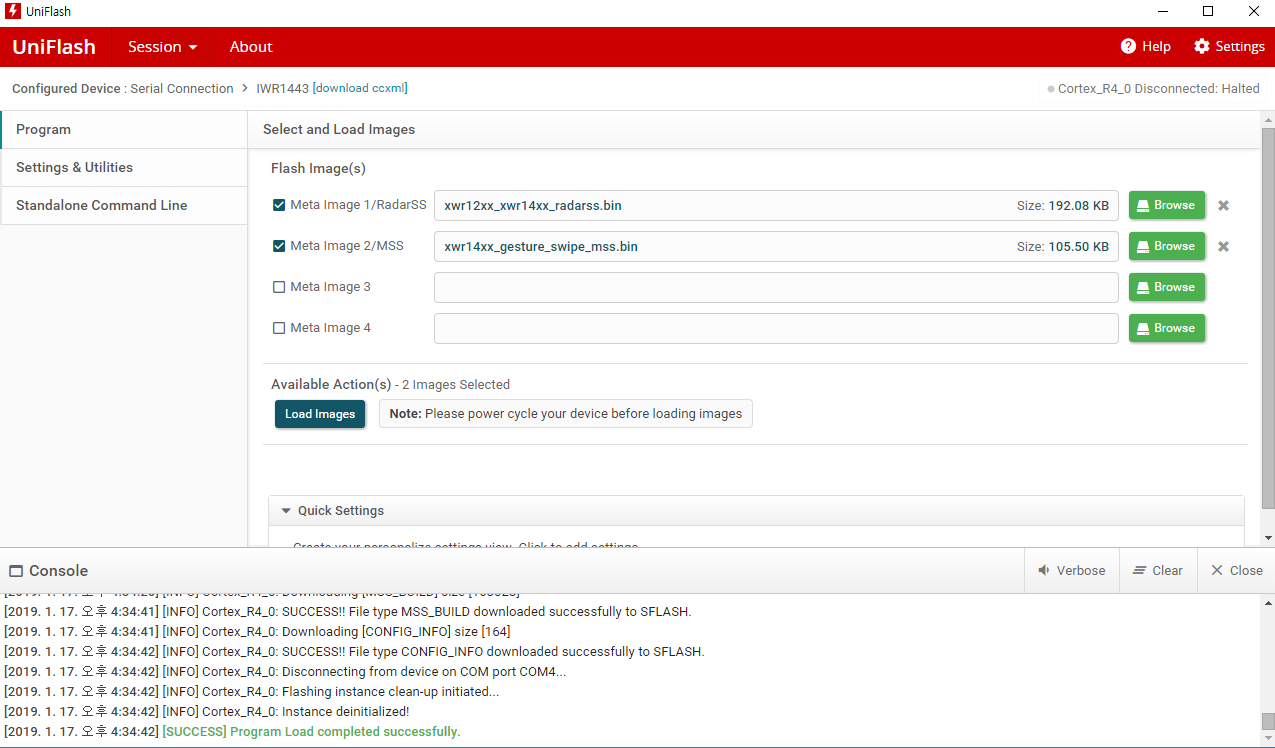Click the IWR1443 device name
The height and width of the screenshot is (748, 1275).
(x=282, y=89)
